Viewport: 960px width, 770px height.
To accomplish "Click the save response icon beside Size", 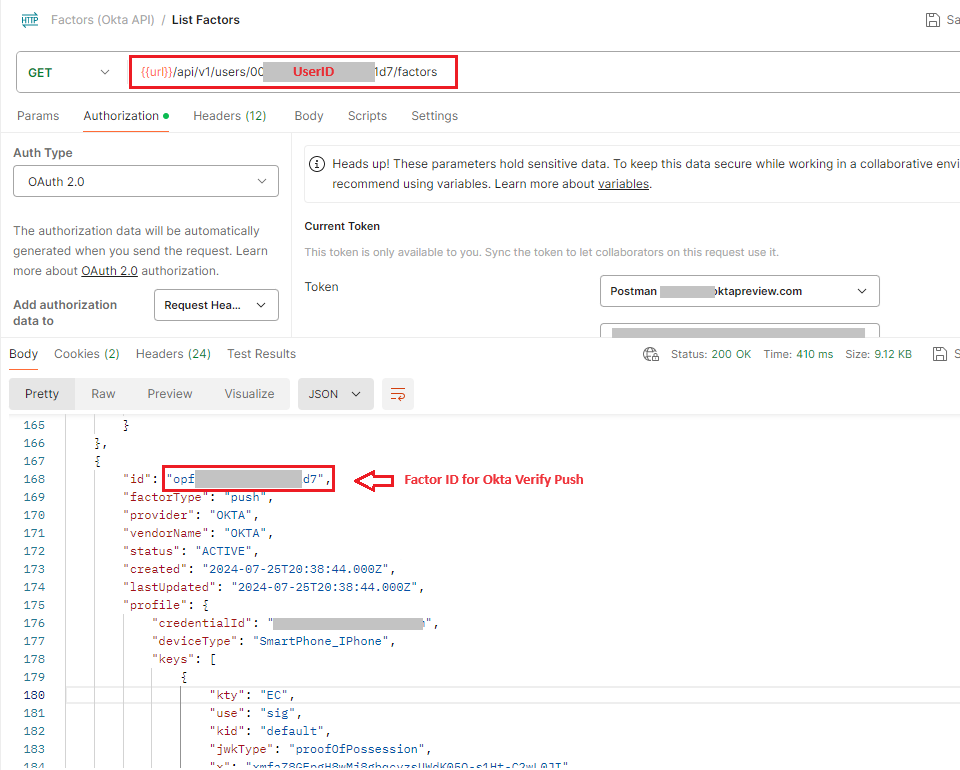I will [x=939, y=354].
